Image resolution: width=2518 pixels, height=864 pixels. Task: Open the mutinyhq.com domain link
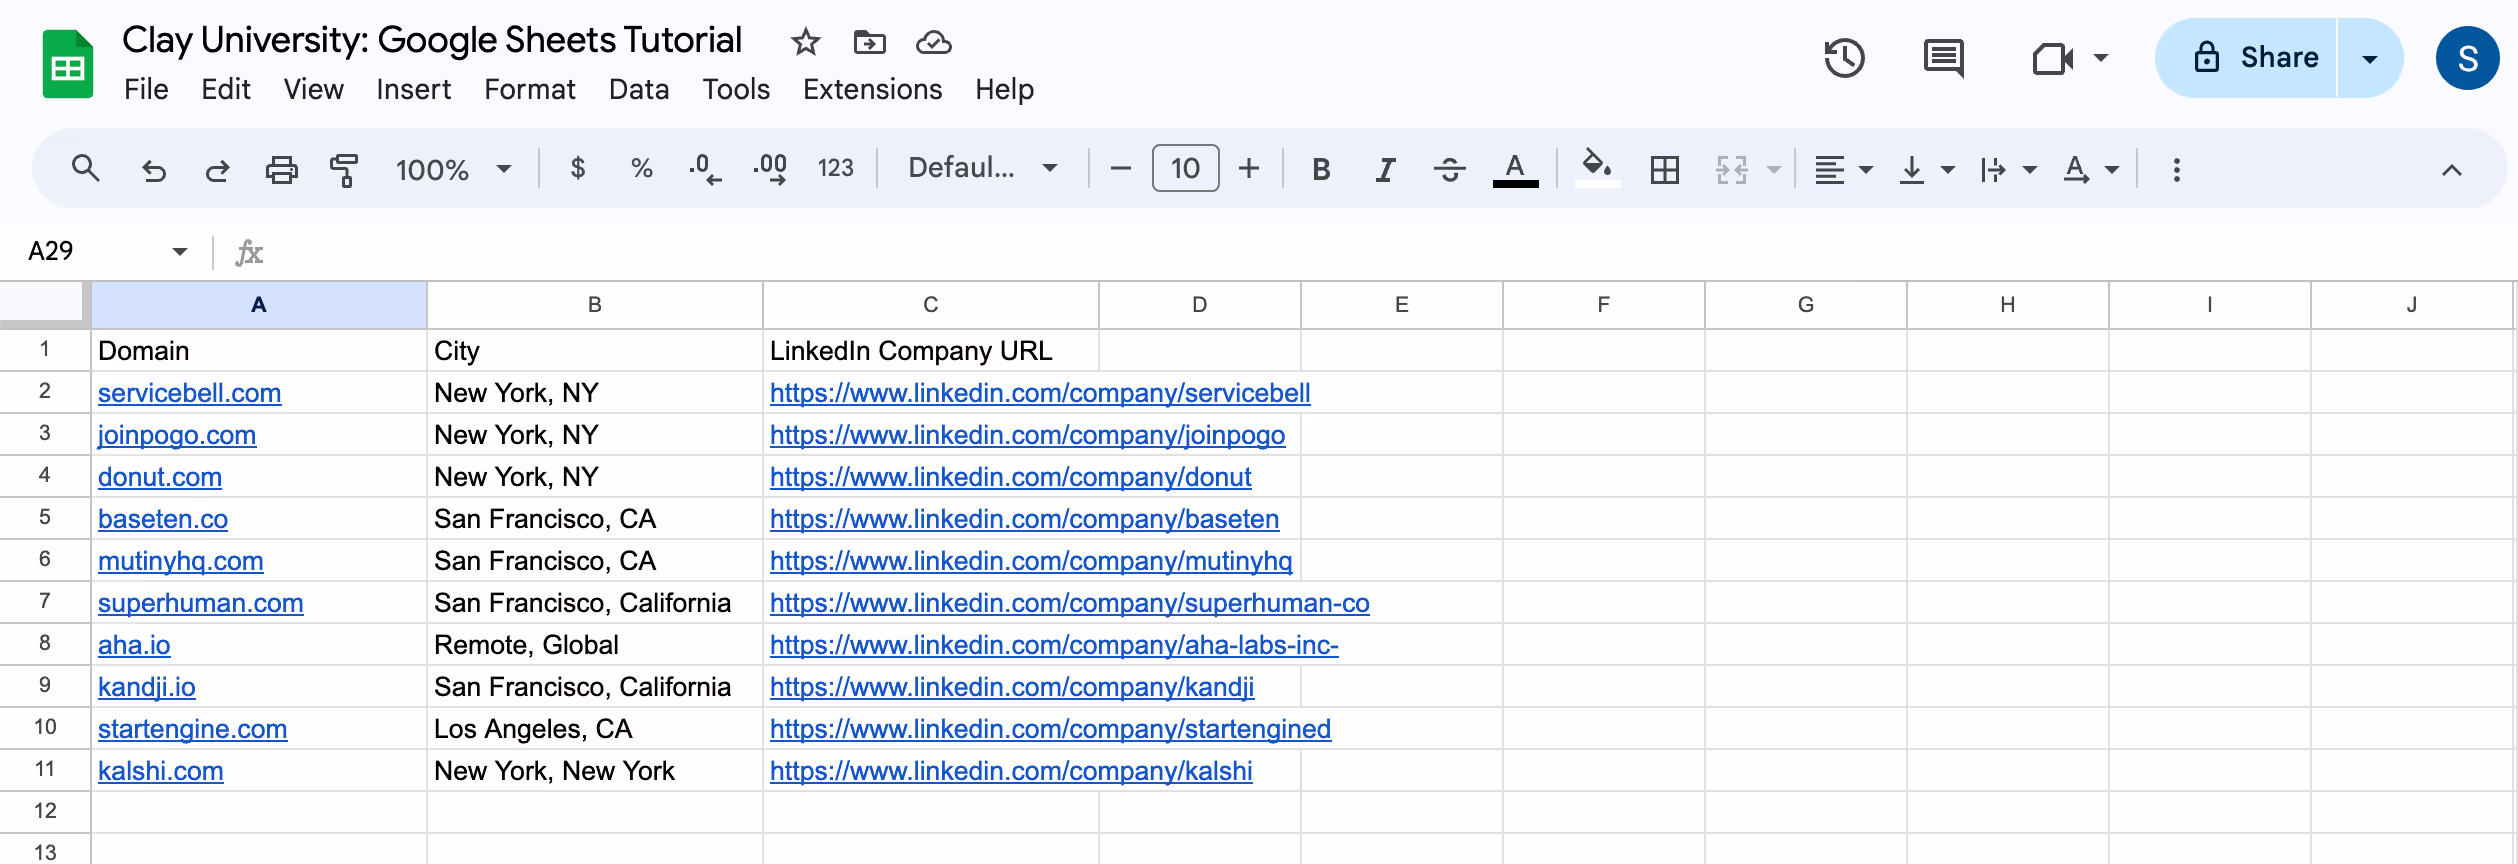tap(180, 561)
